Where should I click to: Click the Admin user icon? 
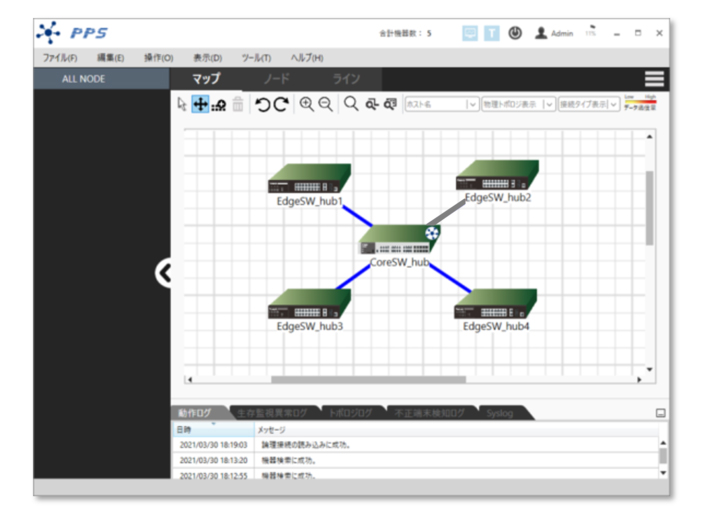541,33
